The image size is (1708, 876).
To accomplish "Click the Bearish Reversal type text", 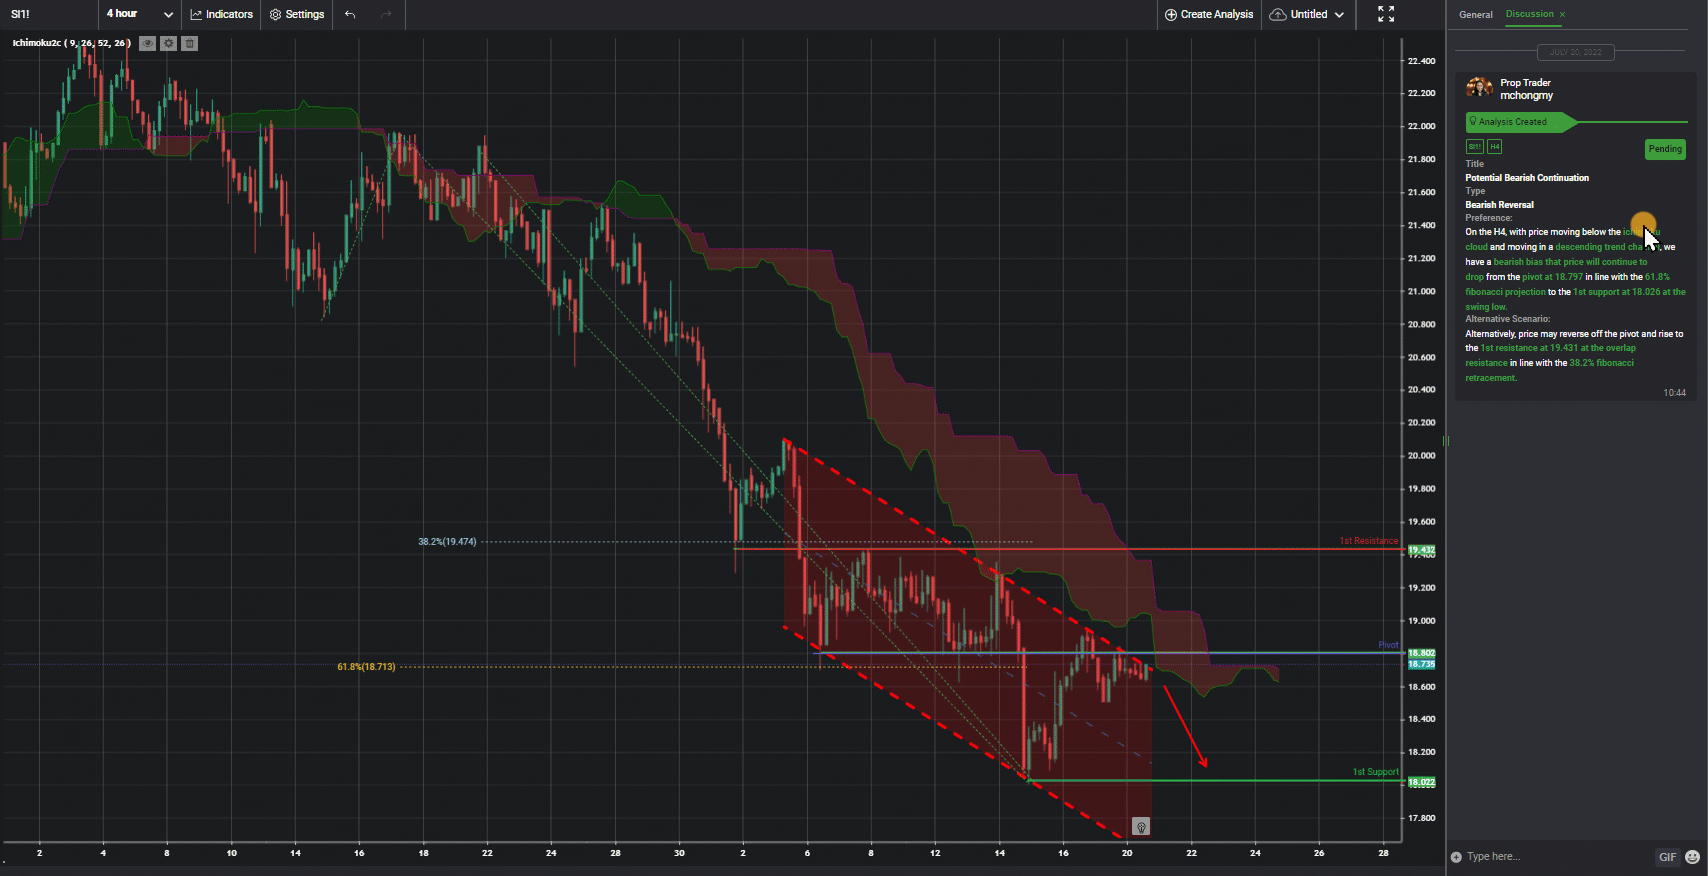I will coord(1499,205).
